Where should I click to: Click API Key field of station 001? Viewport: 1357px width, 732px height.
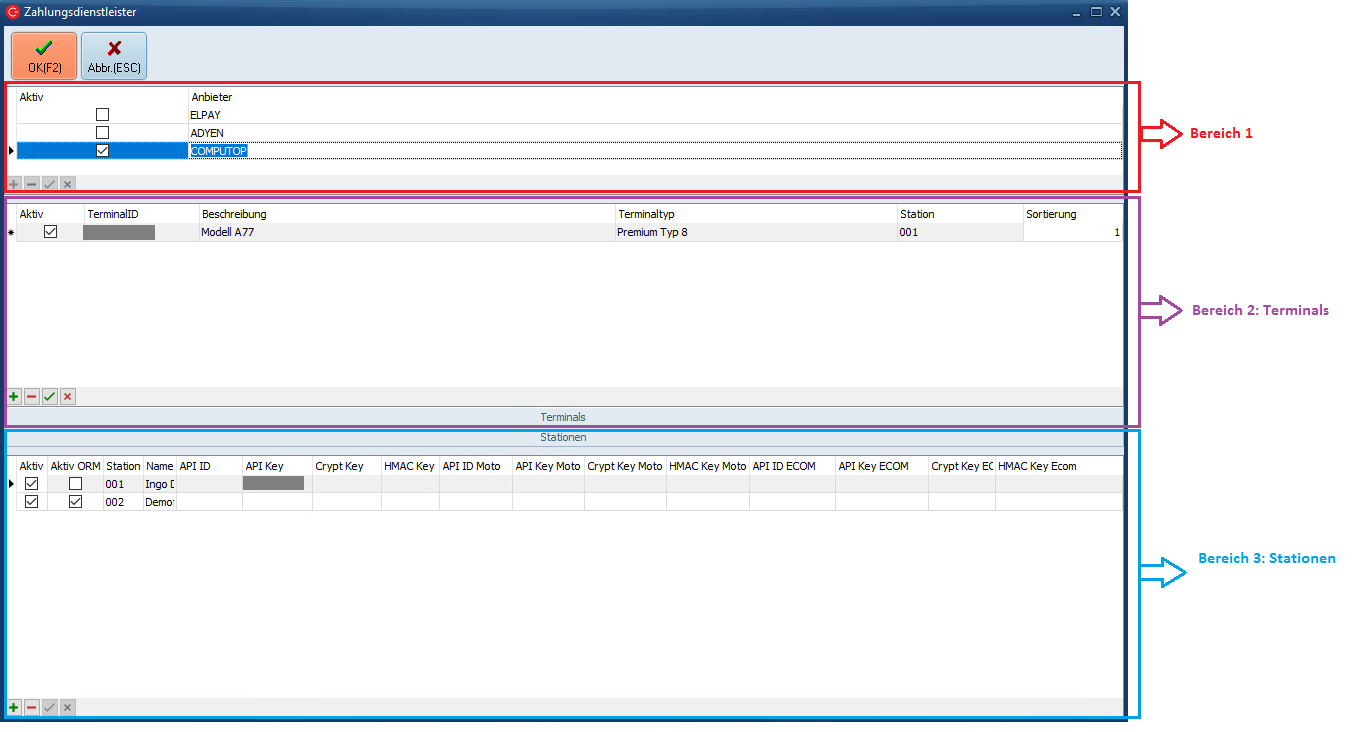274,484
